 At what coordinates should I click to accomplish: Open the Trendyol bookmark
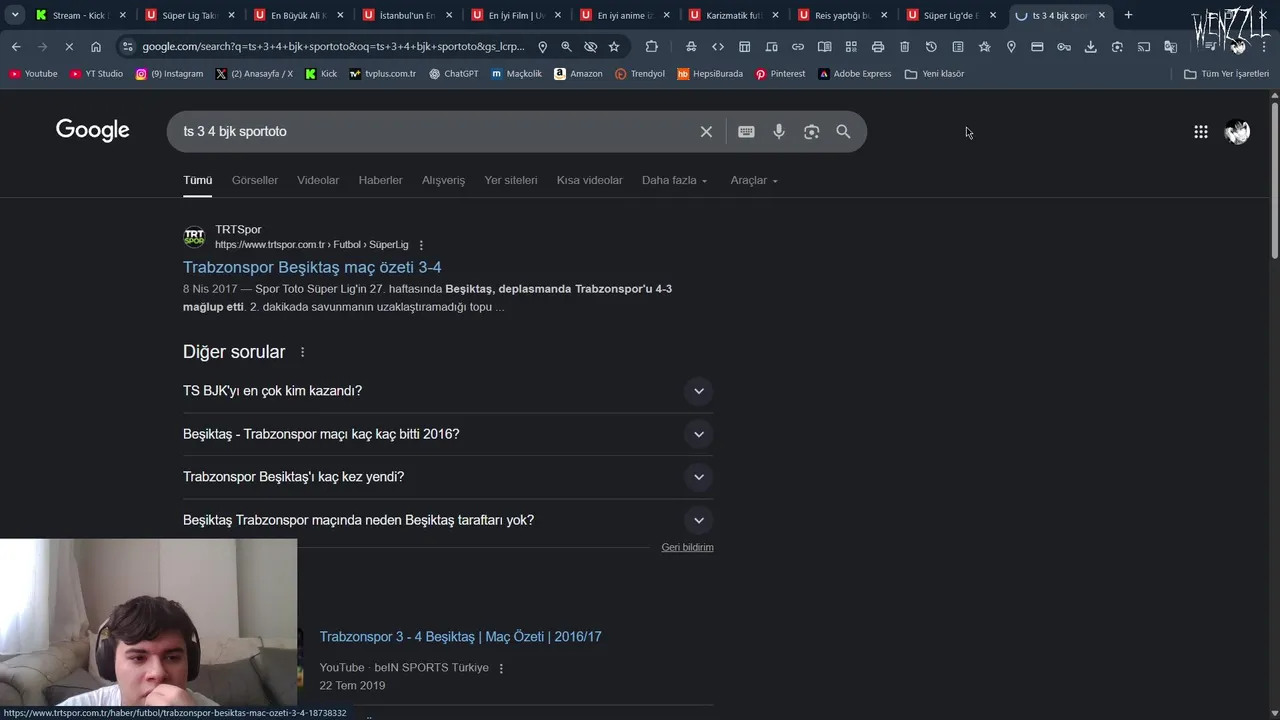click(x=640, y=74)
